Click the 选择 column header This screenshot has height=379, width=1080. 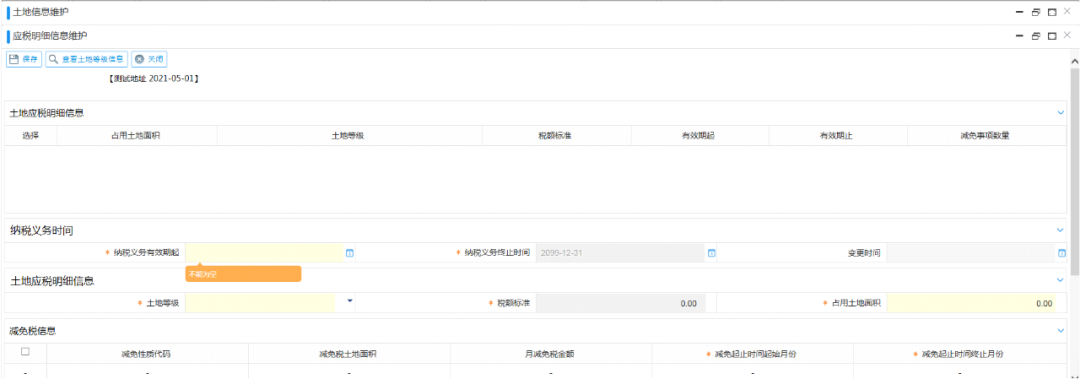(30, 136)
